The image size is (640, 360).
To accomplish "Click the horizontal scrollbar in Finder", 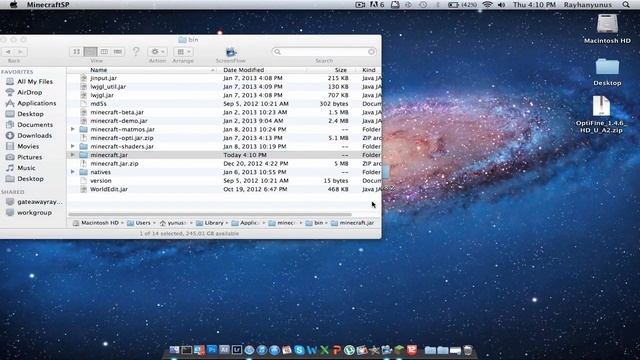I will 210,214.
